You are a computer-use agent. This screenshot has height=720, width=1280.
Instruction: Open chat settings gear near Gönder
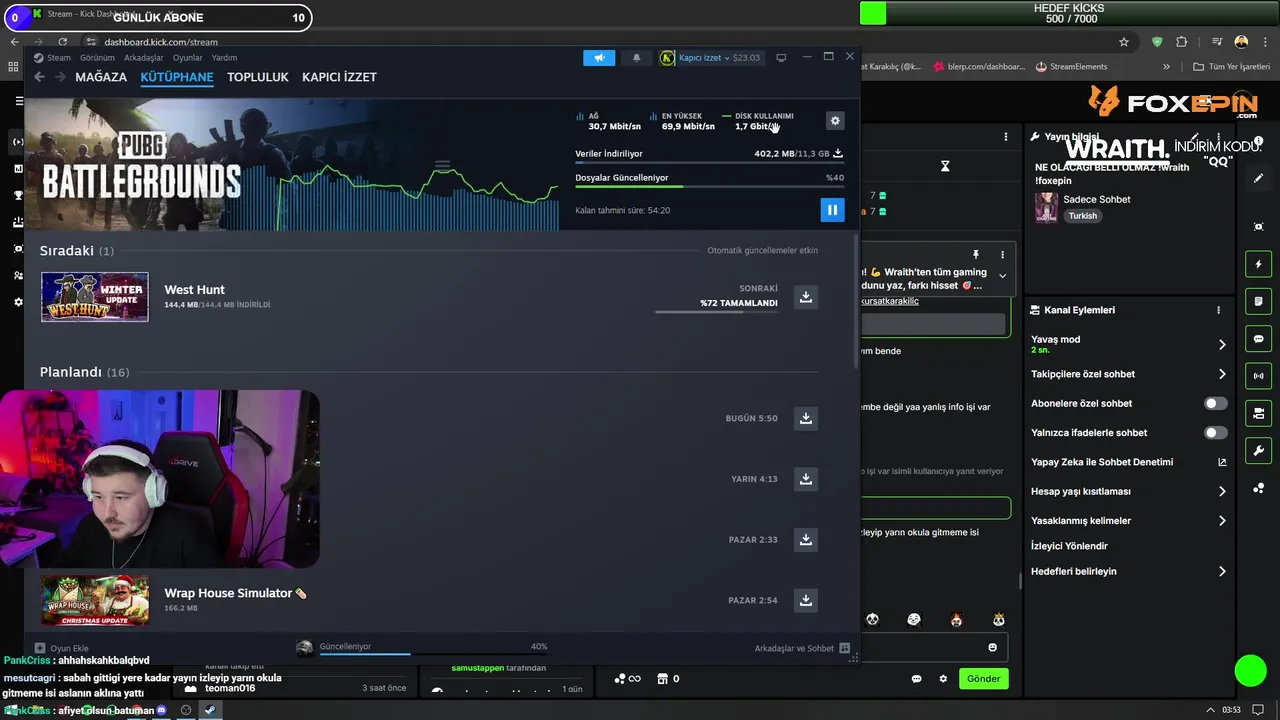coord(943,679)
